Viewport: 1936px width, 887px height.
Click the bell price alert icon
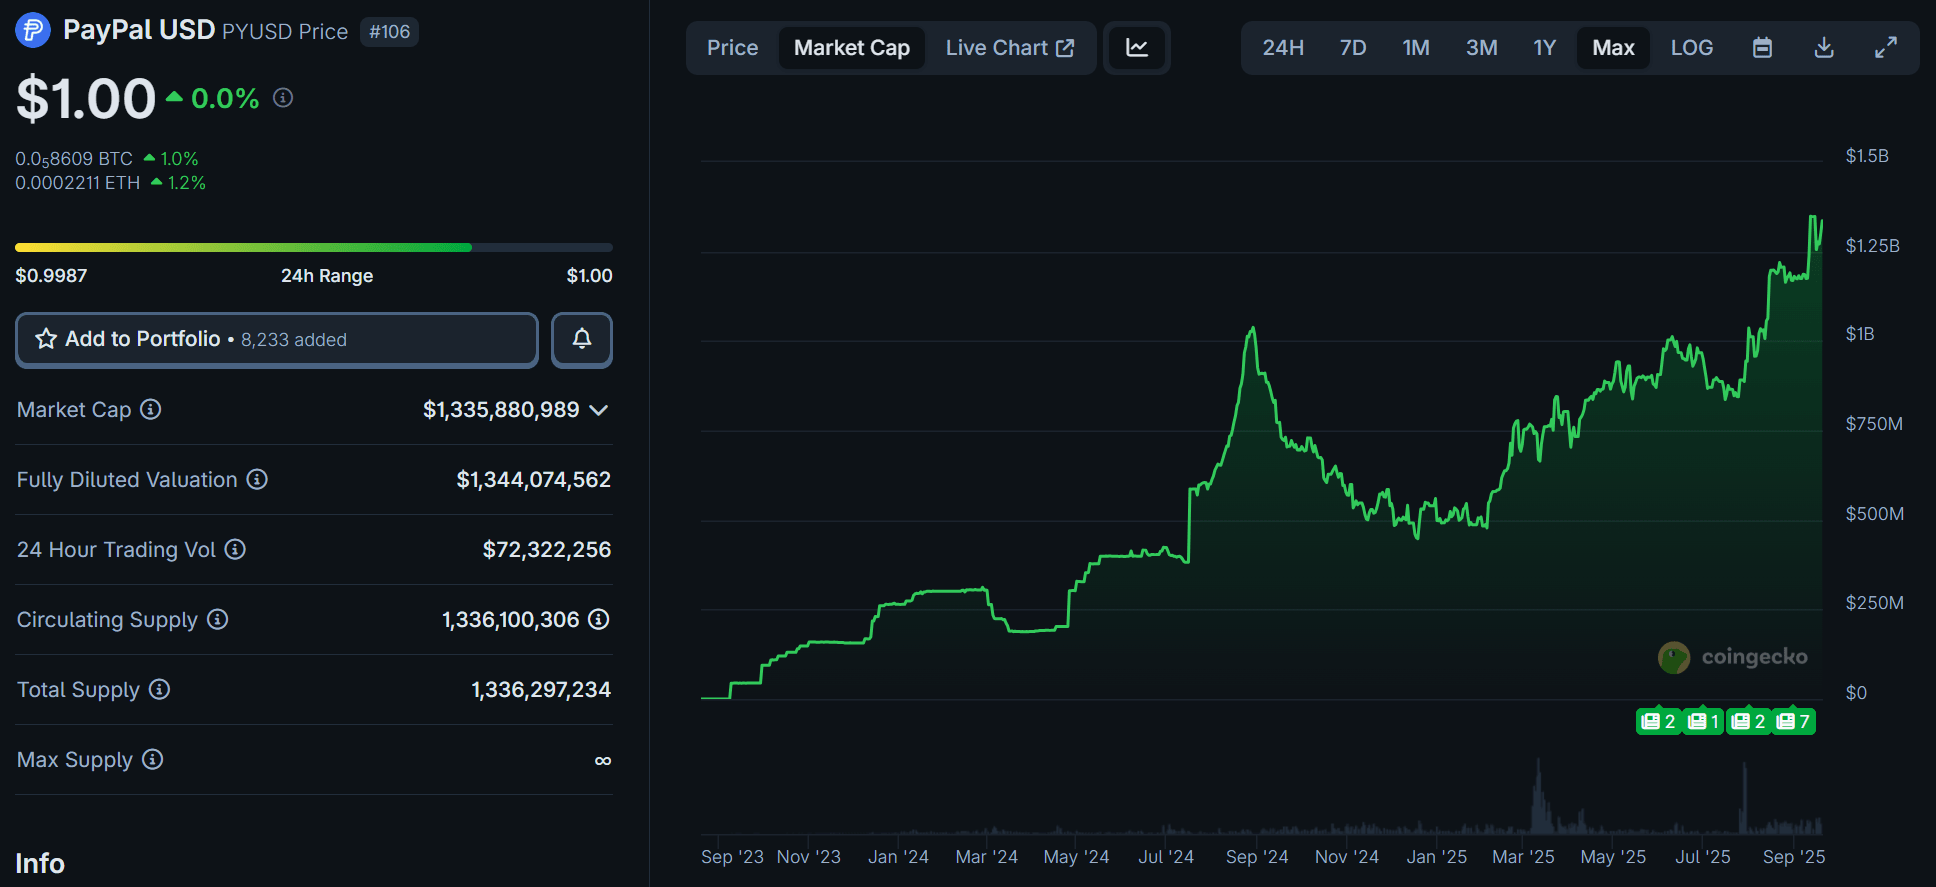coord(582,340)
